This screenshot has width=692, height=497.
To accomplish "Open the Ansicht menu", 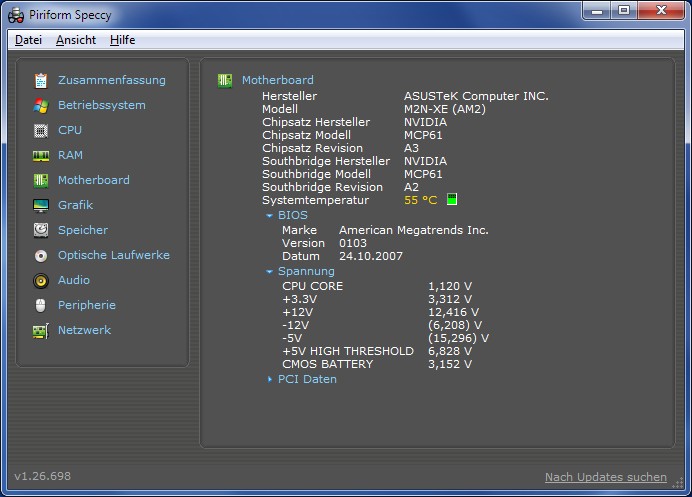I will point(76,40).
